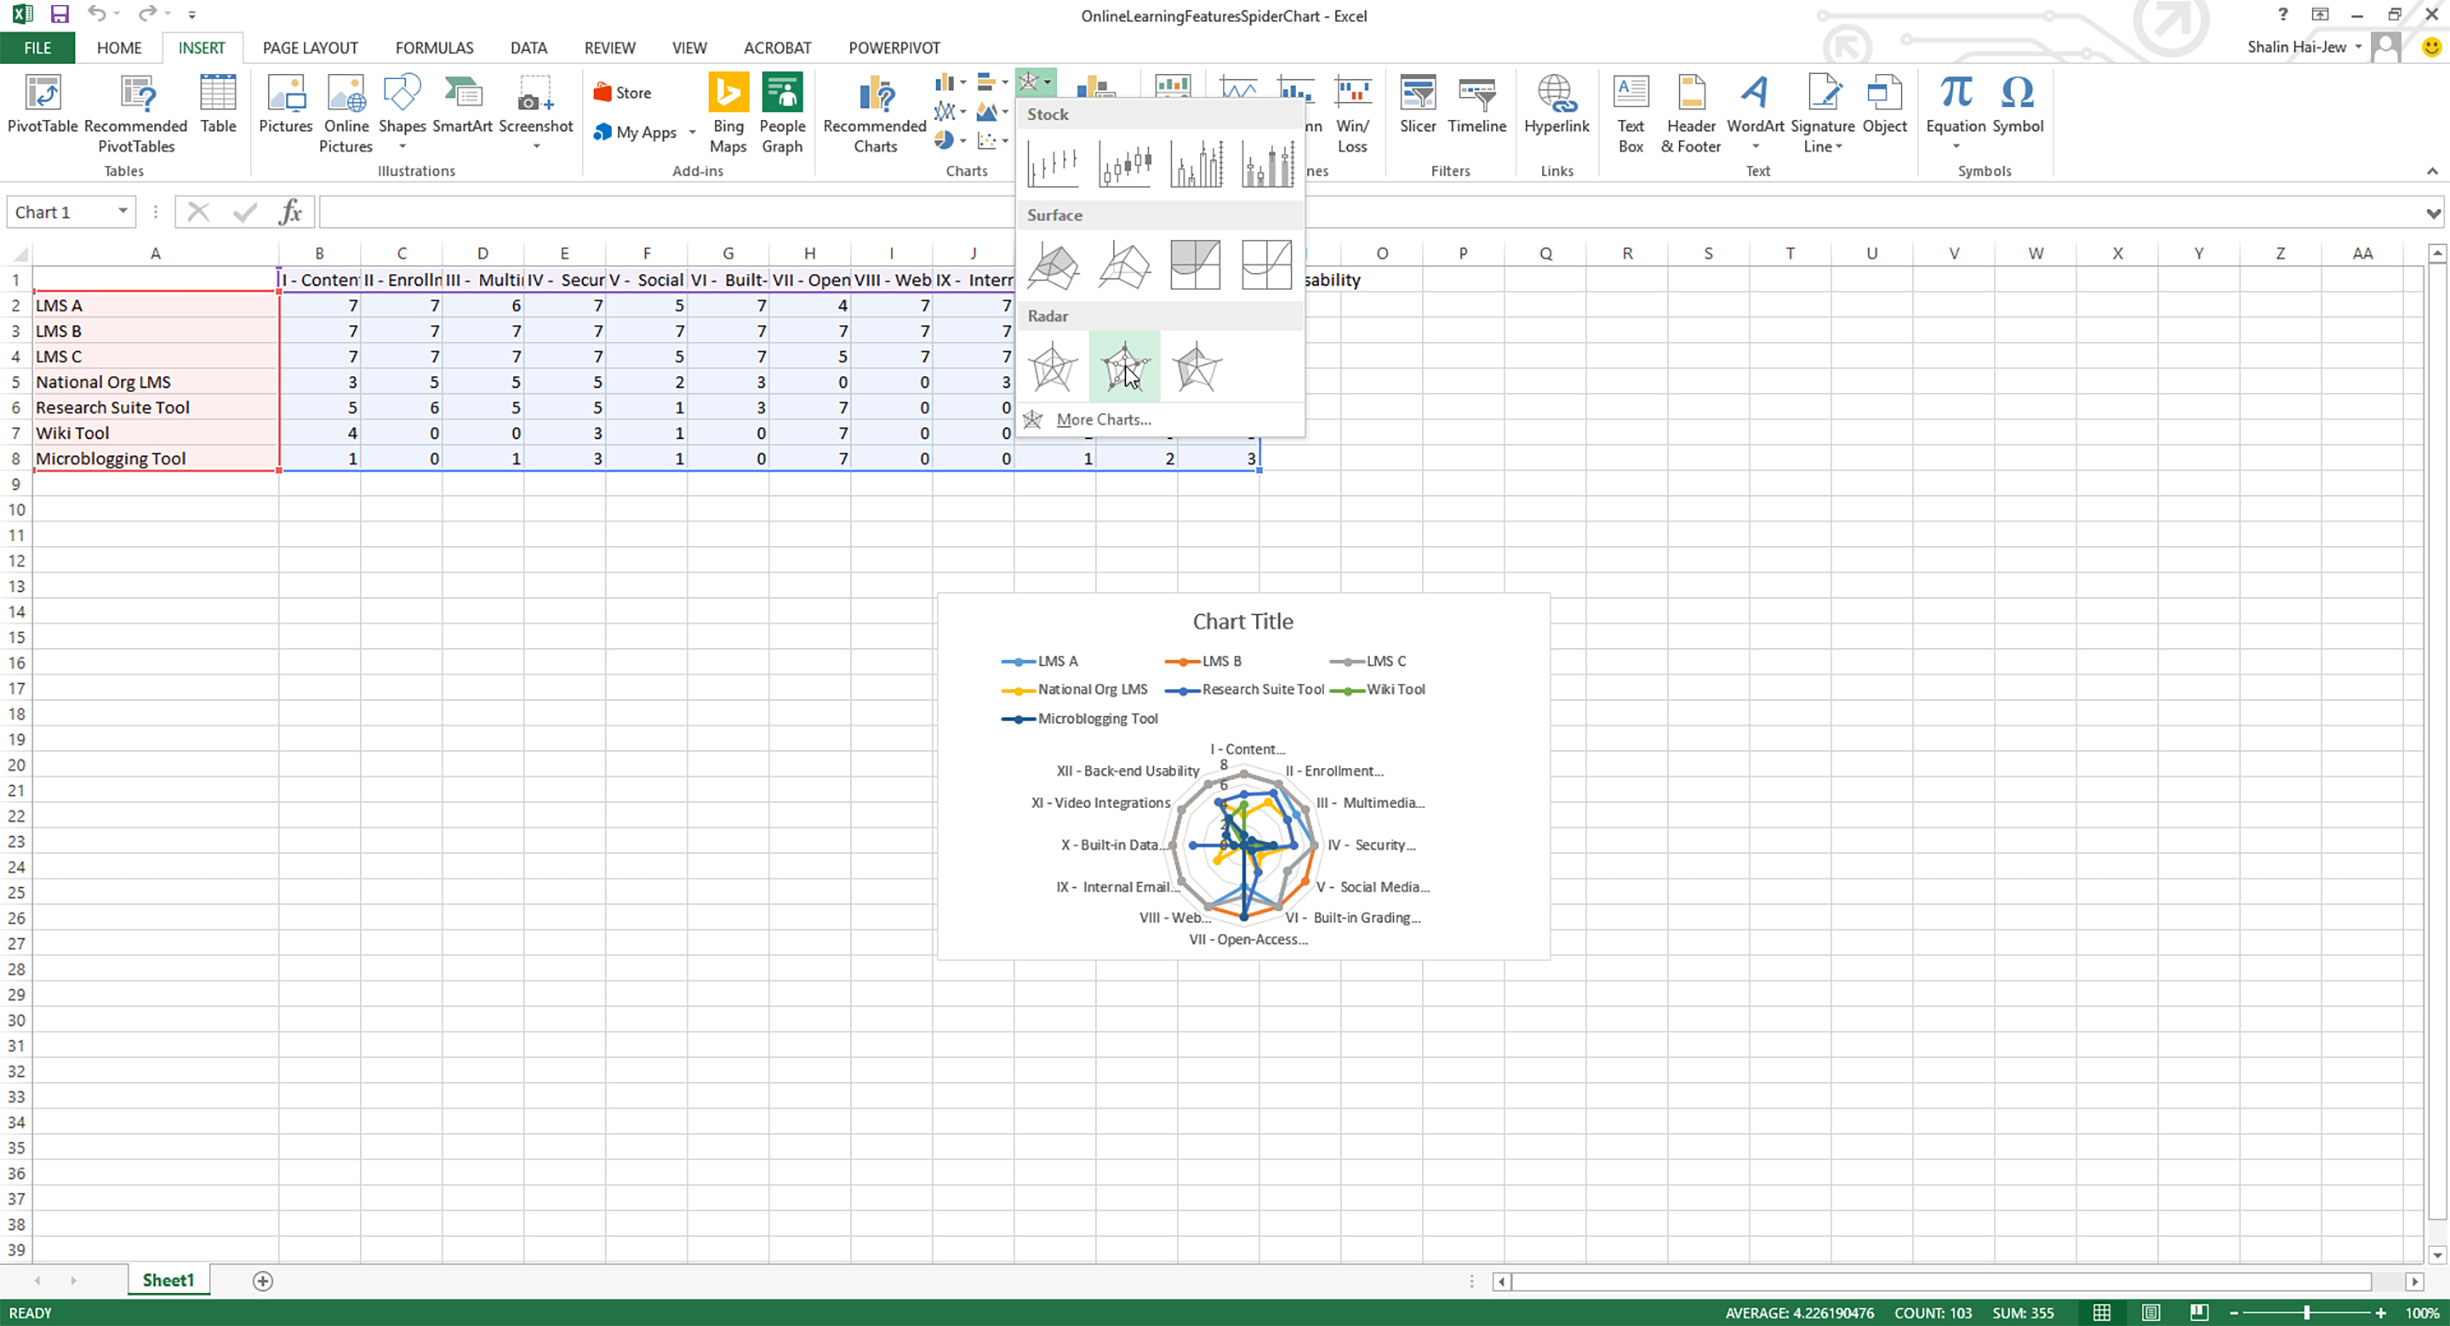Select the High-Low-Close stock chart
This screenshot has width=2450, height=1326.
pos(1053,164)
